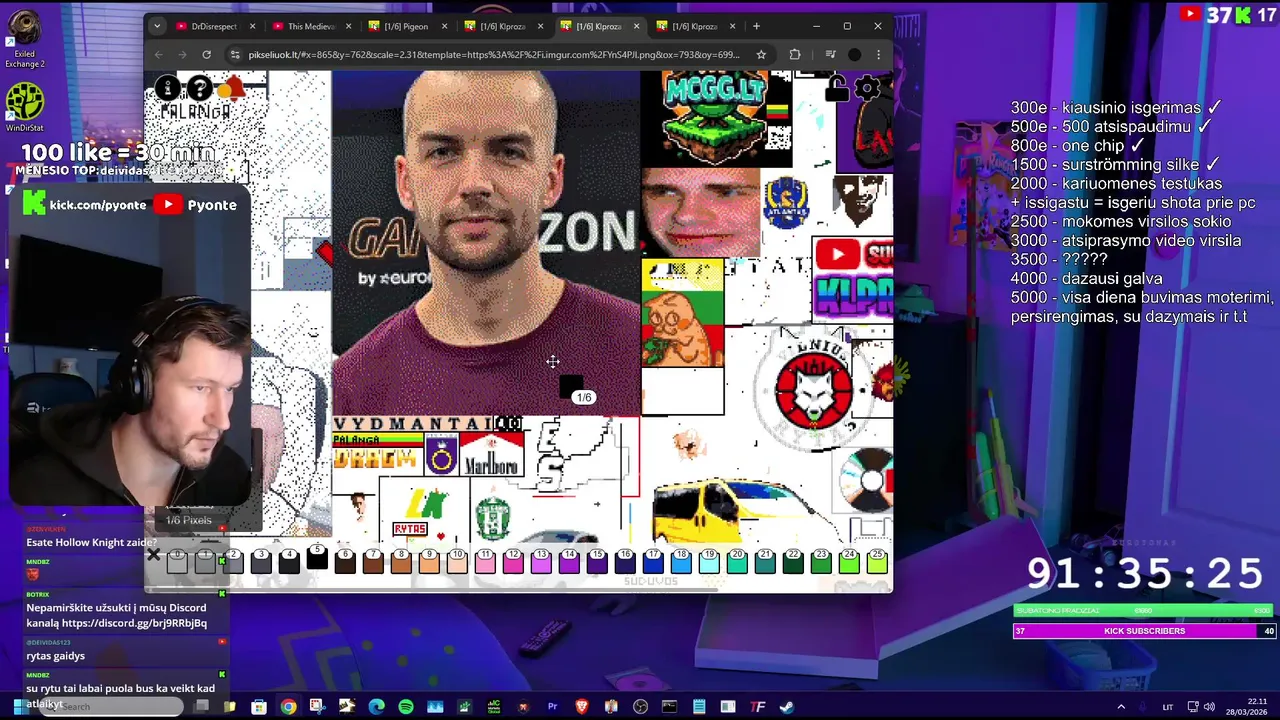Select color 5 black swatch
This screenshot has width=1280, height=720.
coord(317,559)
